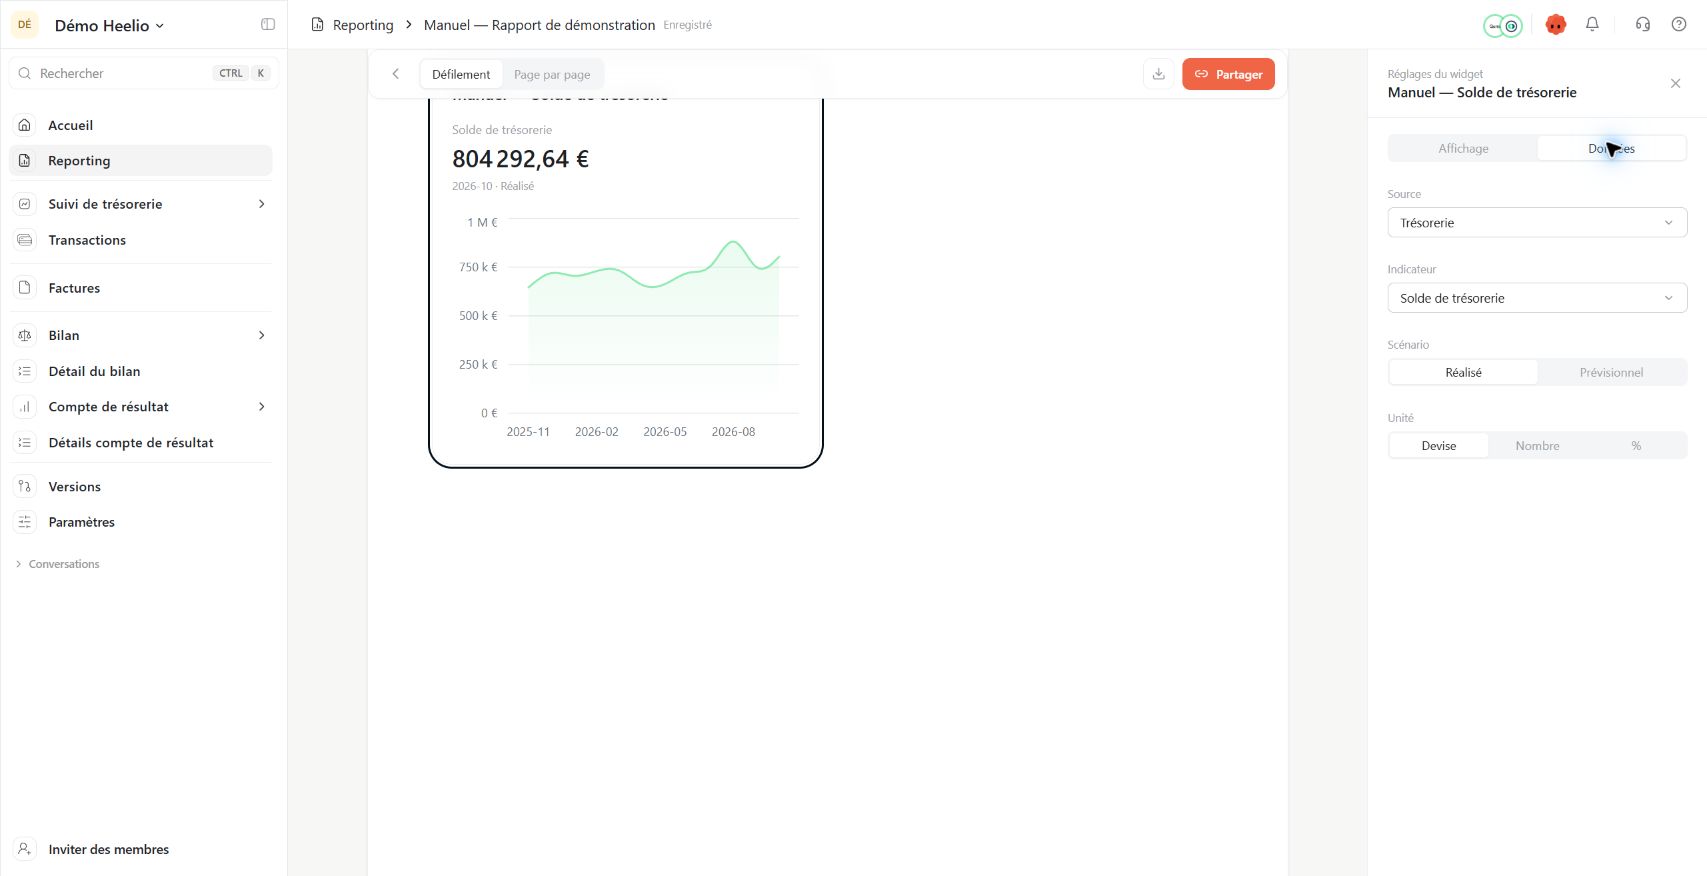Click the headset support icon
The height and width of the screenshot is (876, 1707).
[1642, 25]
